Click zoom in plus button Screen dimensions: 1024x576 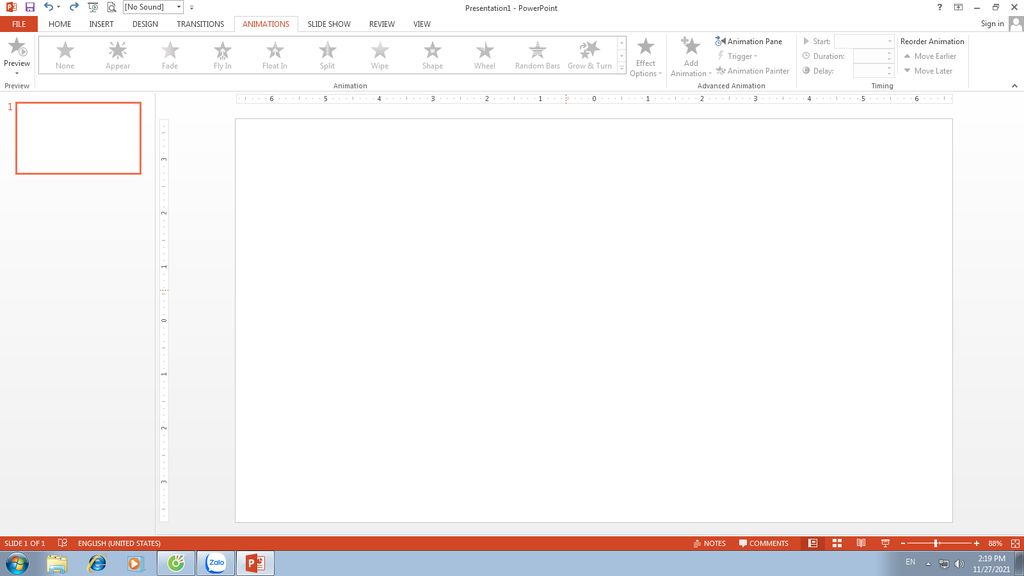[976, 543]
